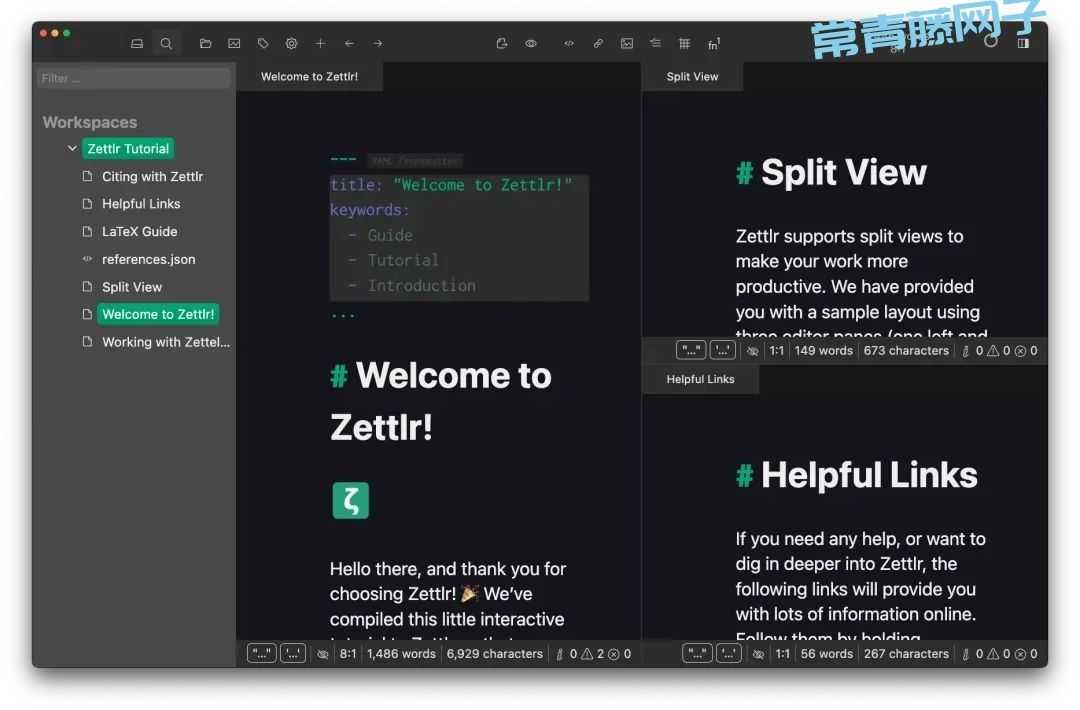The image size is (1080, 710).
Task: Open single-quote menu in the 1,486 words status bar
Action: 293,654
